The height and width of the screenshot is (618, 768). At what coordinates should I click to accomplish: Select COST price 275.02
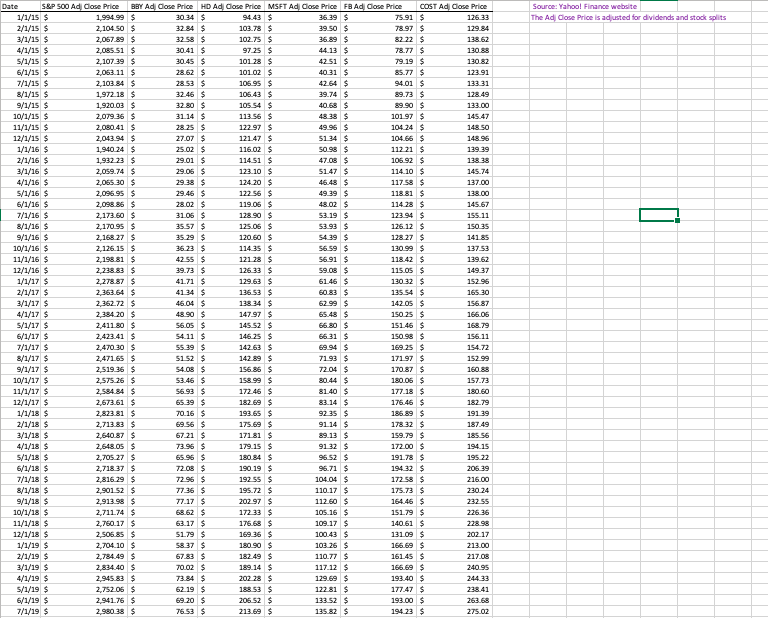click(455, 611)
